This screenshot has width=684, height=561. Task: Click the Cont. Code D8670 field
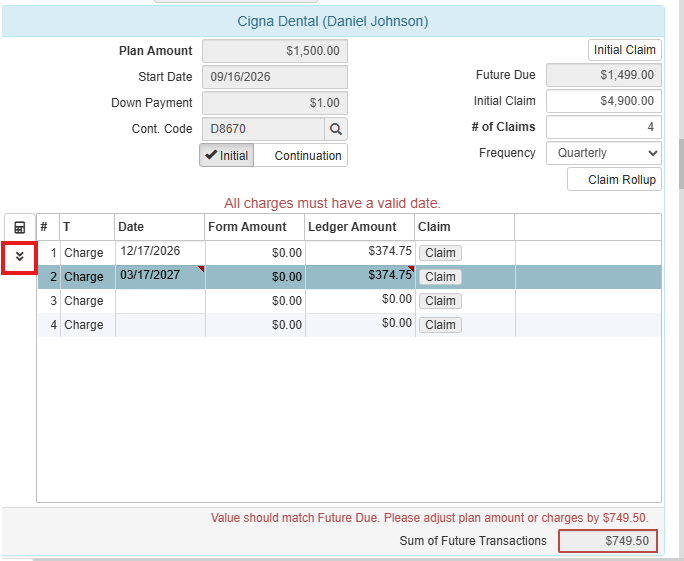pyautogui.click(x=263, y=129)
